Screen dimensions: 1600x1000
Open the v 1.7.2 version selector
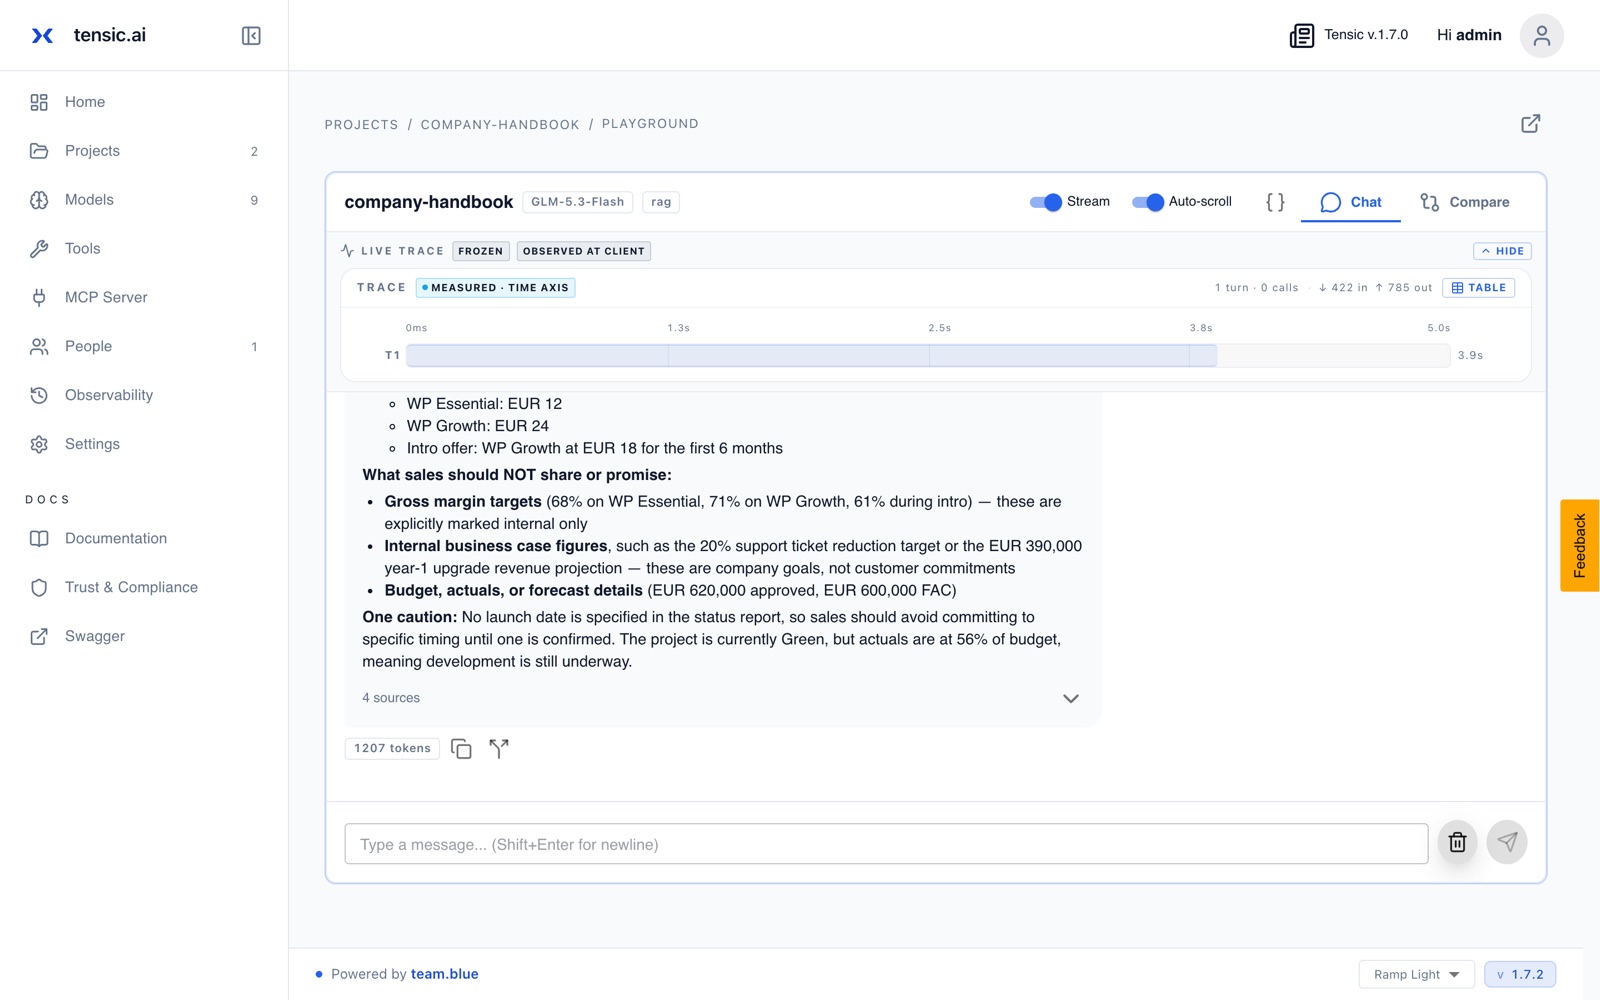click(x=1520, y=974)
